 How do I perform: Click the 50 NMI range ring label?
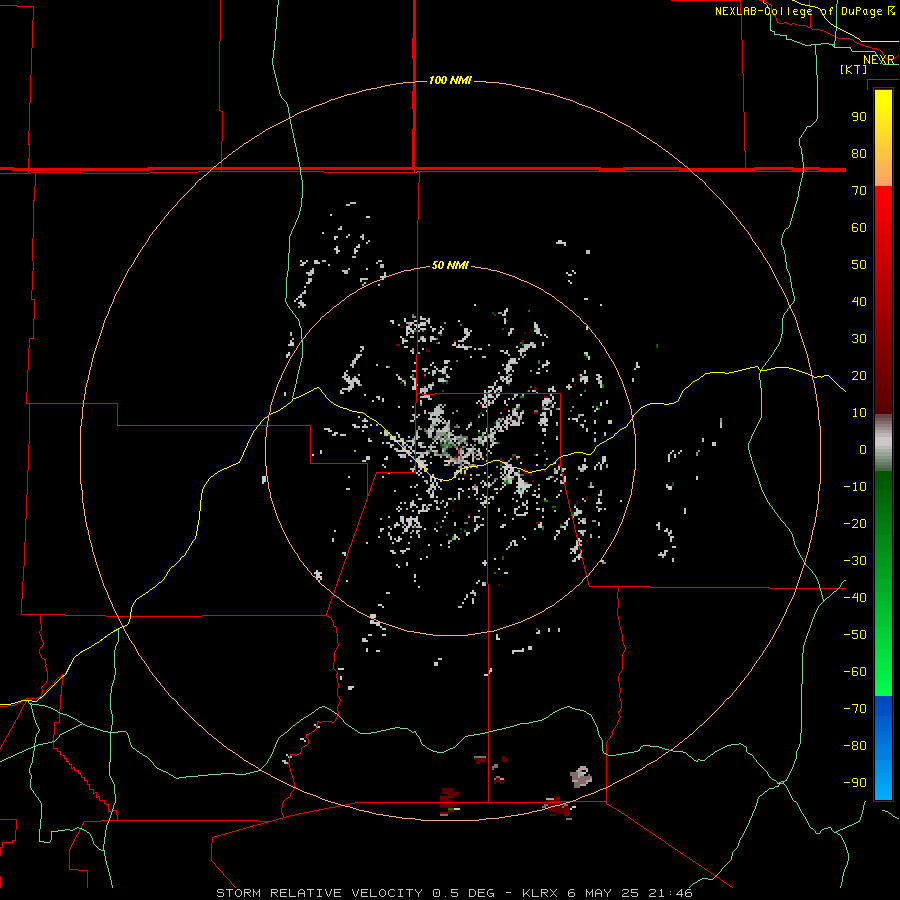tap(450, 265)
